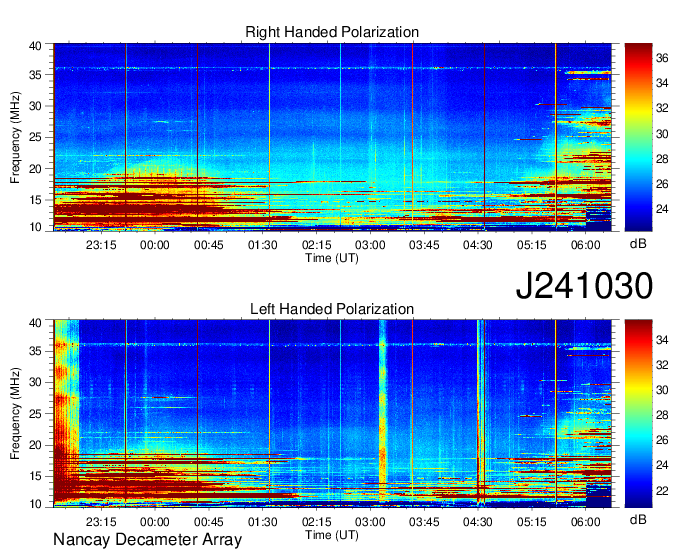Click the "02:15" time tick on Left Handed plot
This screenshot has height=552, width=680.
point(317,522)
